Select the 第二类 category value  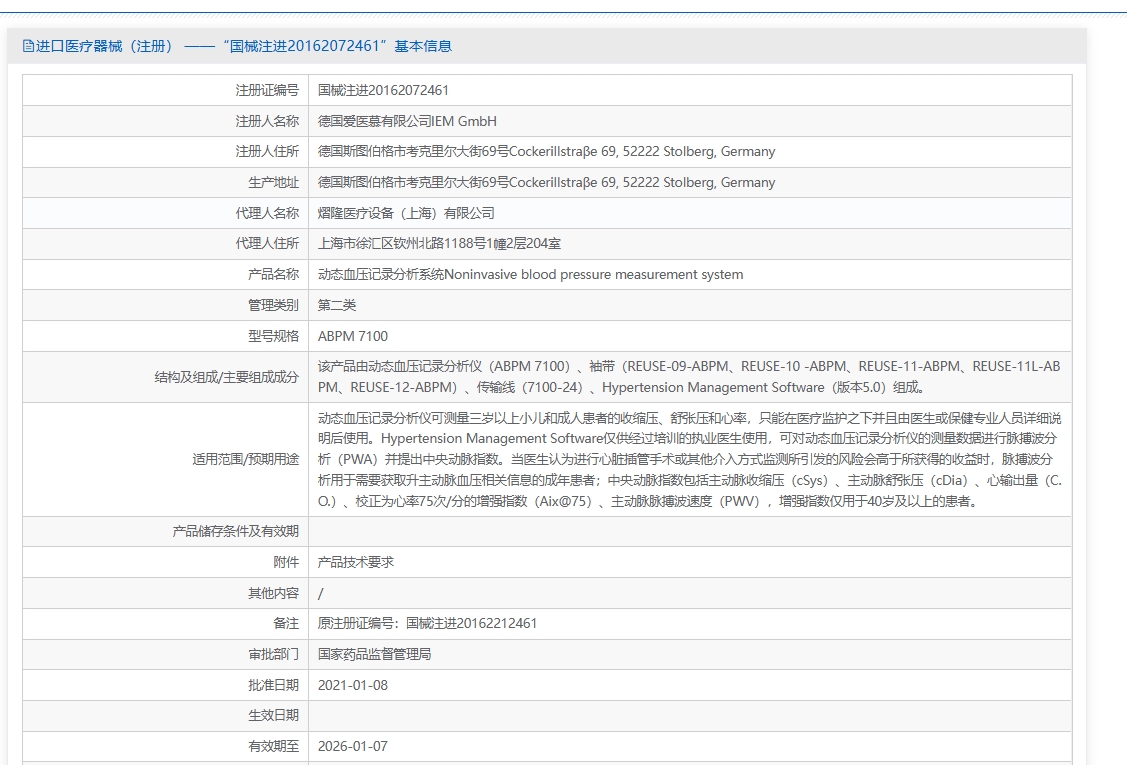pyautogui.click(x=337, y=306)
